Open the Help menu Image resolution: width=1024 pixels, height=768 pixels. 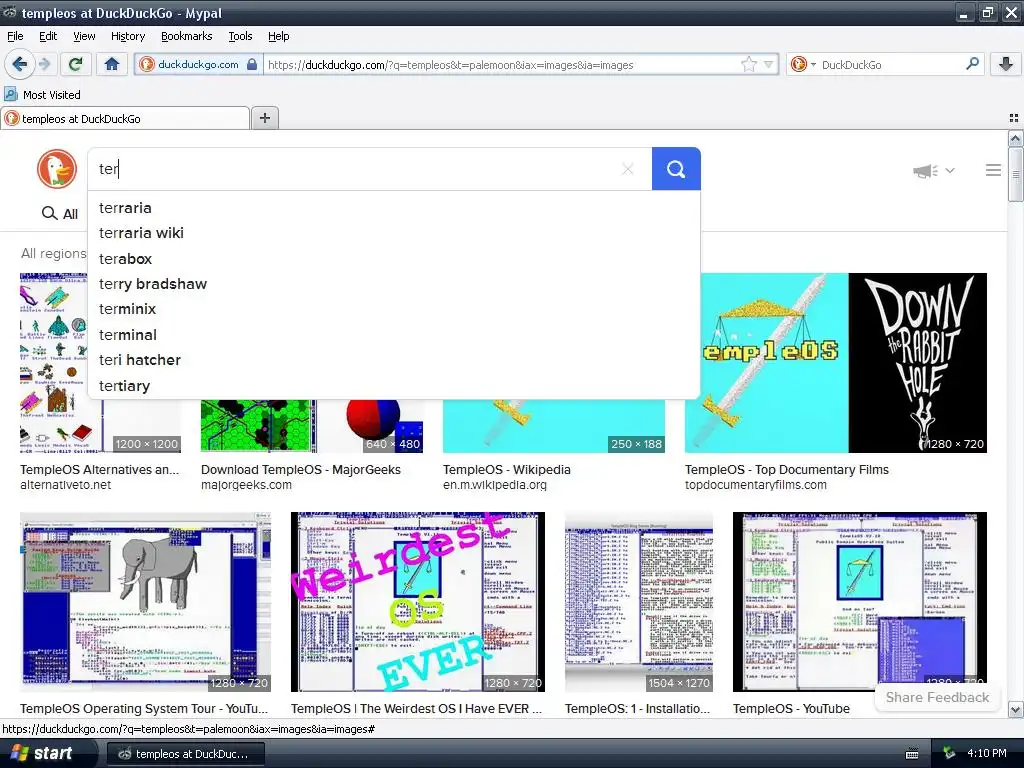tap(278, 36)
